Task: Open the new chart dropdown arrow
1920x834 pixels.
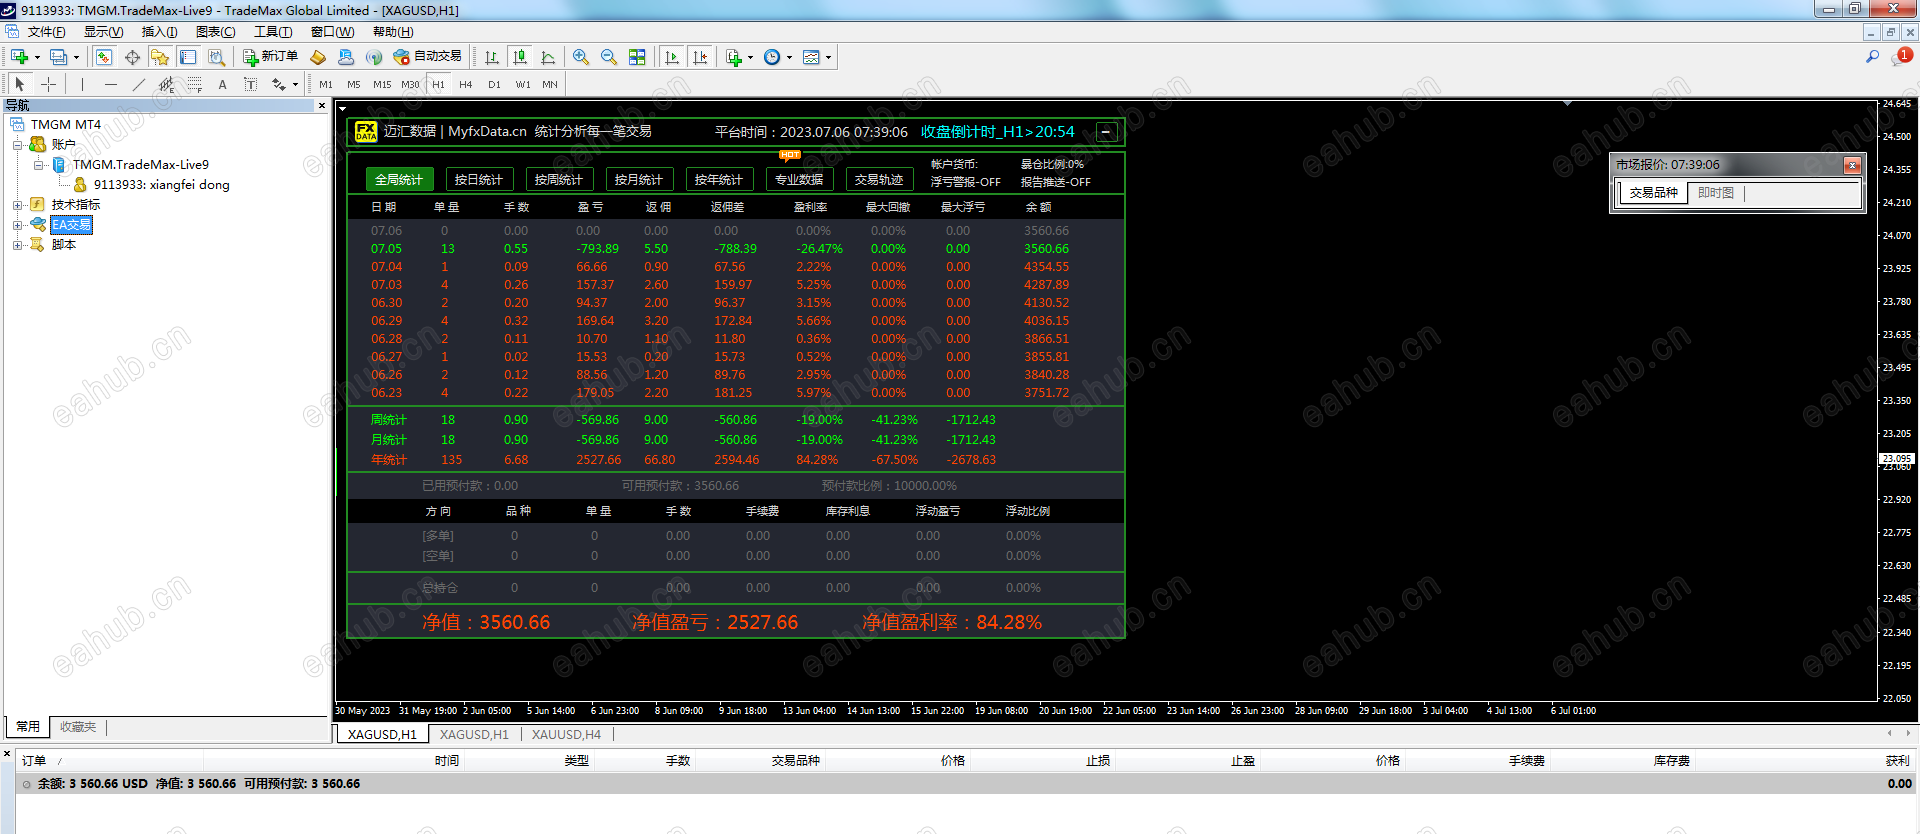Action: 37,58
